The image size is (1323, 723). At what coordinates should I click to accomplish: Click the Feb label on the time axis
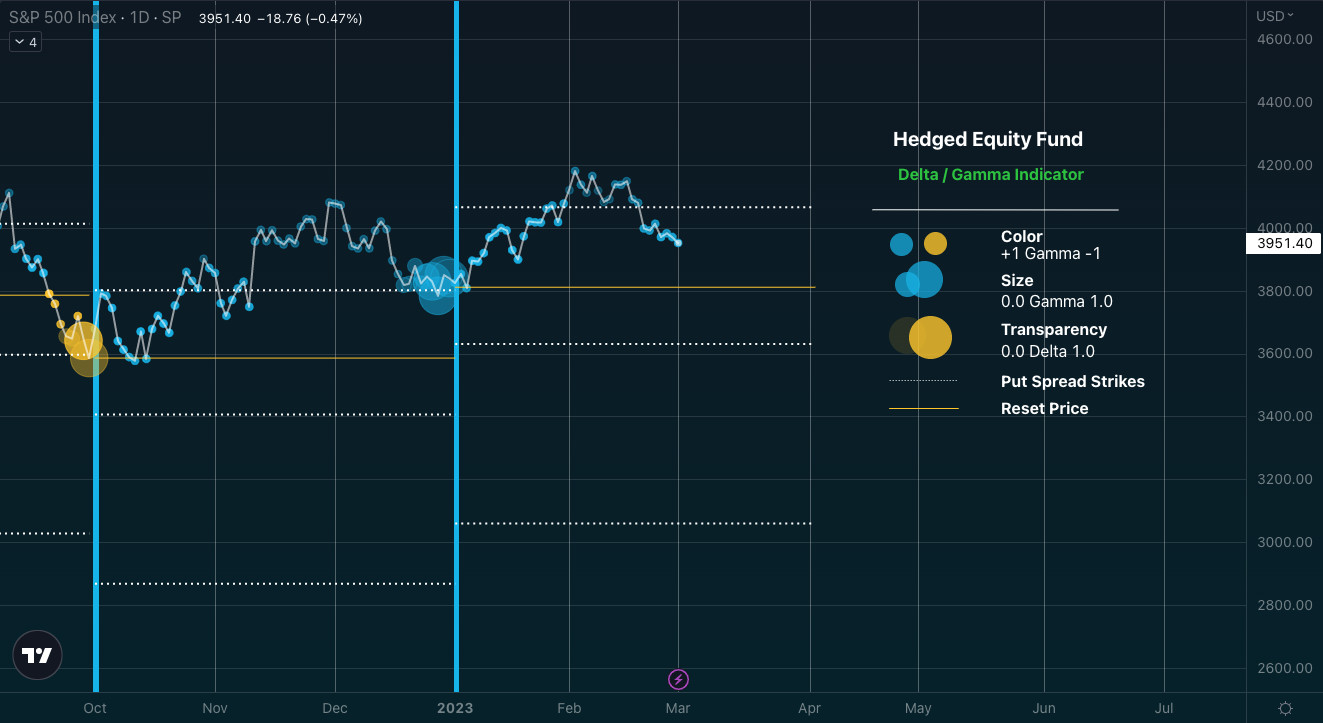568,708
